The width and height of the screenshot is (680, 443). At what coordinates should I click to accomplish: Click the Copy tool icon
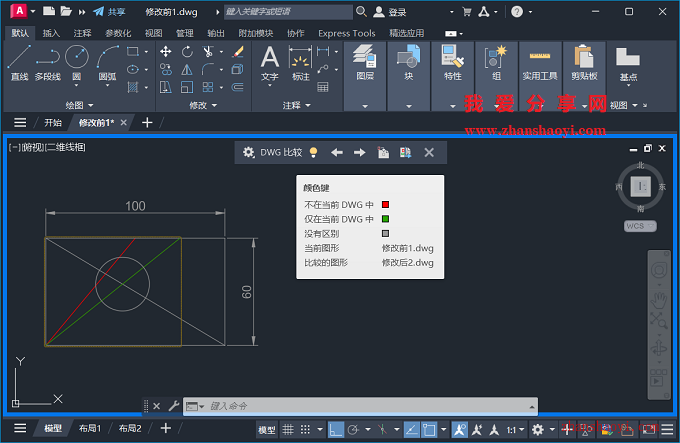coord(165,69)
